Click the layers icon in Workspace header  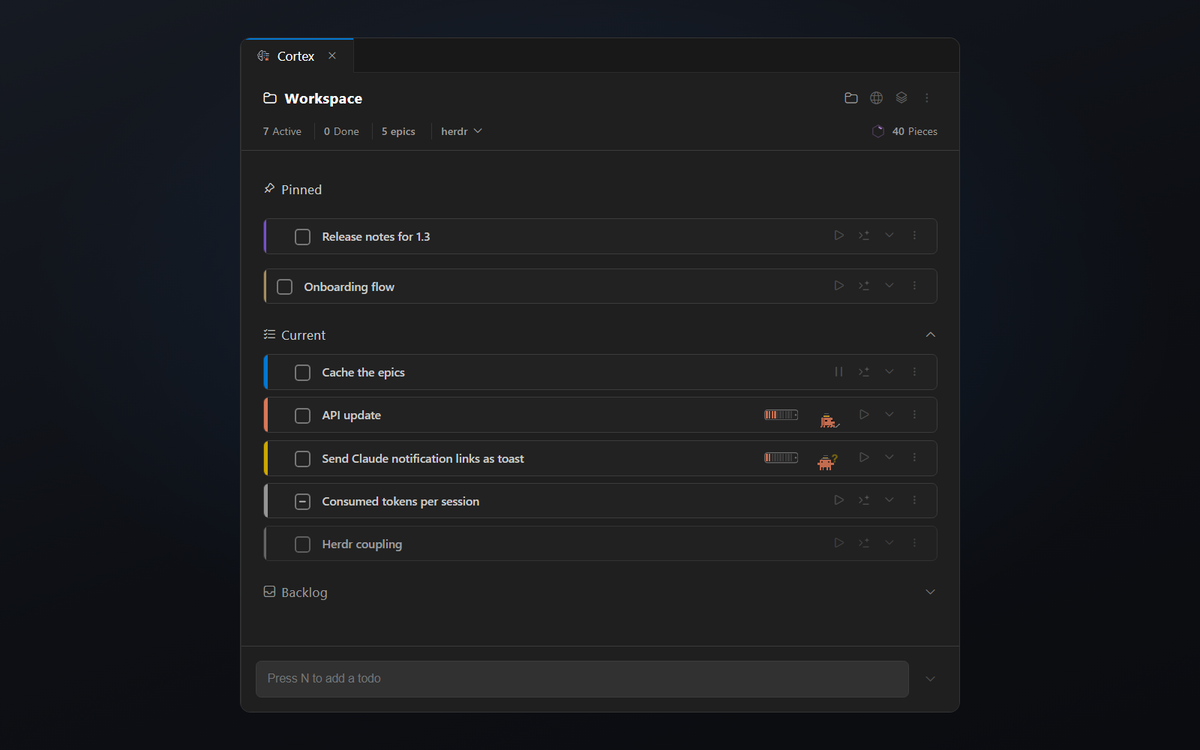(901, 98)
